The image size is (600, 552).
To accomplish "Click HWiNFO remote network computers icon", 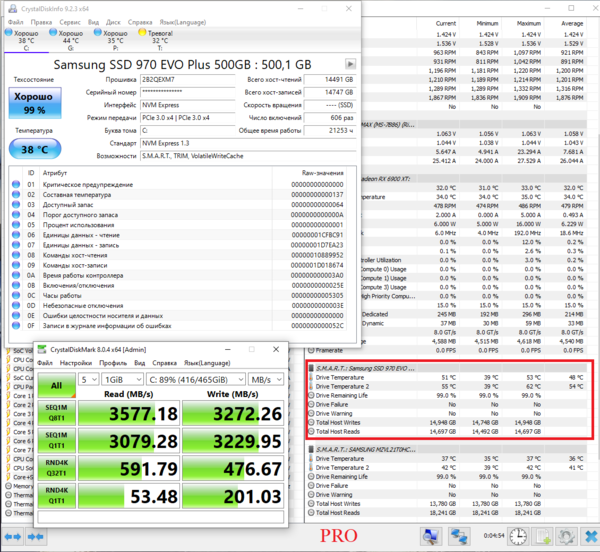I will coord(459,536).
